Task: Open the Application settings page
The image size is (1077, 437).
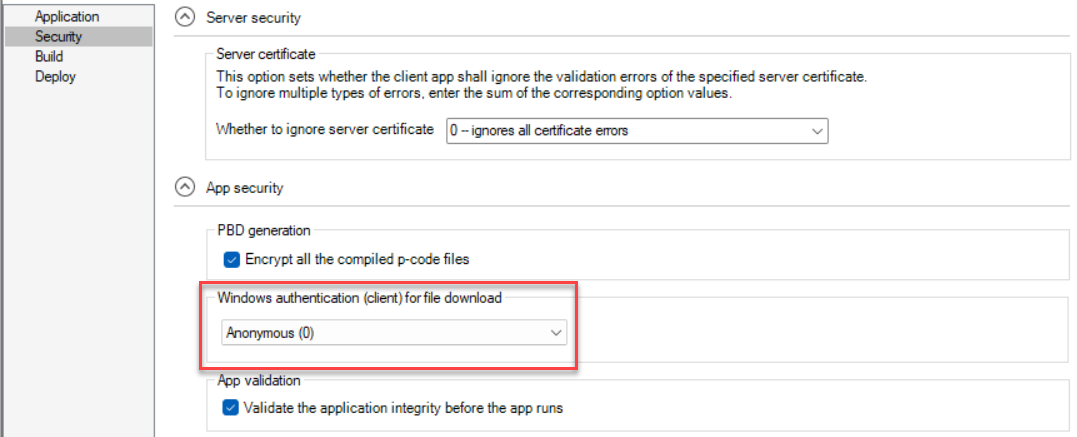Action: click(67, 17)
